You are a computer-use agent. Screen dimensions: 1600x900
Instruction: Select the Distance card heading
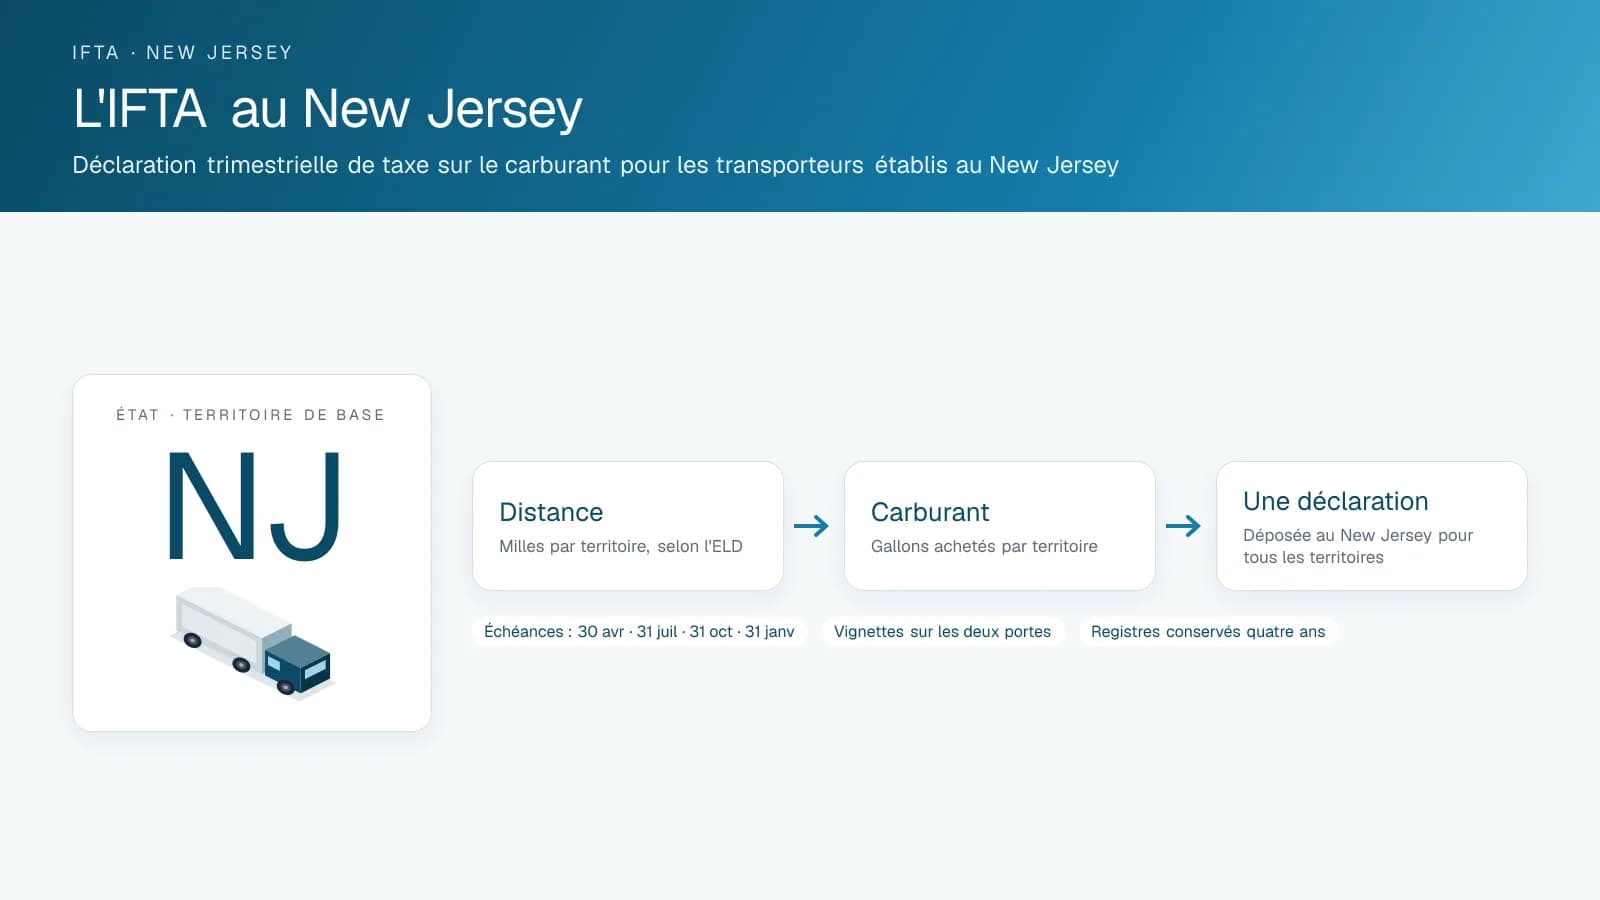(551, 512)
